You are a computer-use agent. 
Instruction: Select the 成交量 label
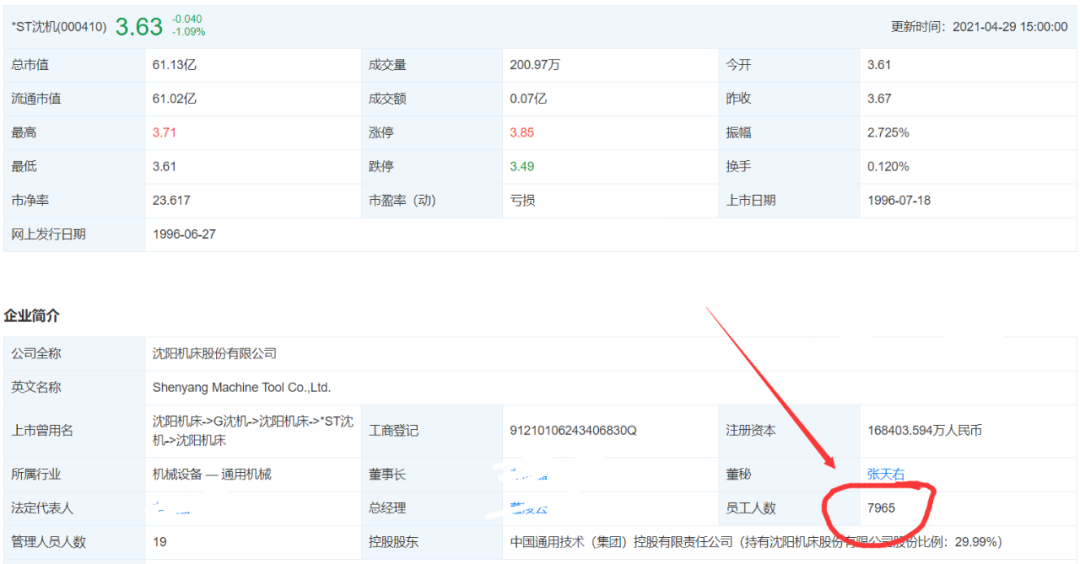(x=387, y=65)
